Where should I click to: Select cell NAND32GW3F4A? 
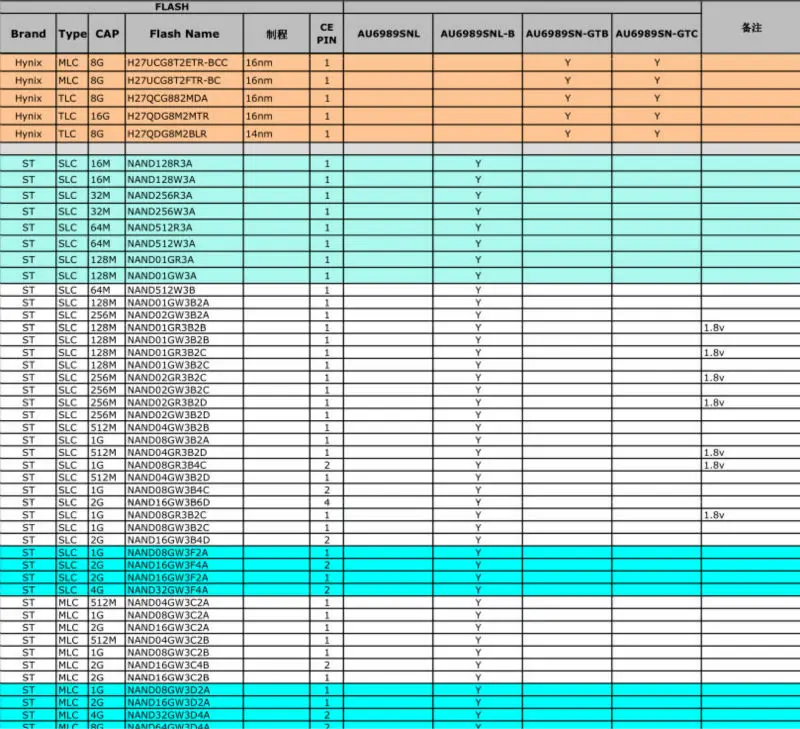click(184, 590)
